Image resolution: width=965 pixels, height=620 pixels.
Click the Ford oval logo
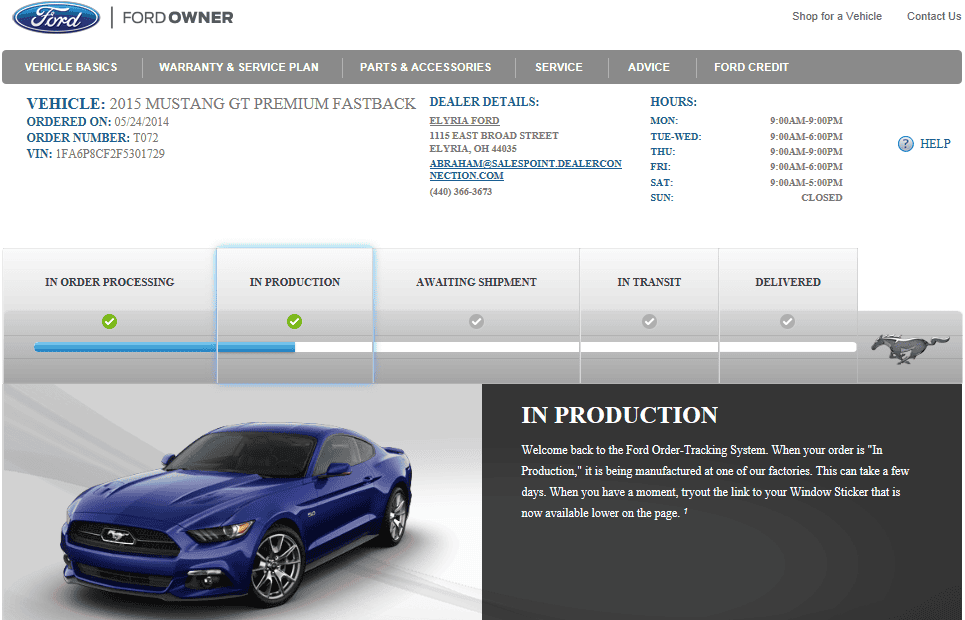click(56, 17)
